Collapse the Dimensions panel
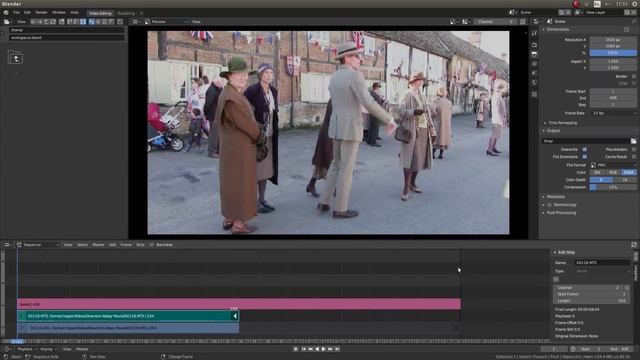Viewport: 640px width, 360px height. 557,29
